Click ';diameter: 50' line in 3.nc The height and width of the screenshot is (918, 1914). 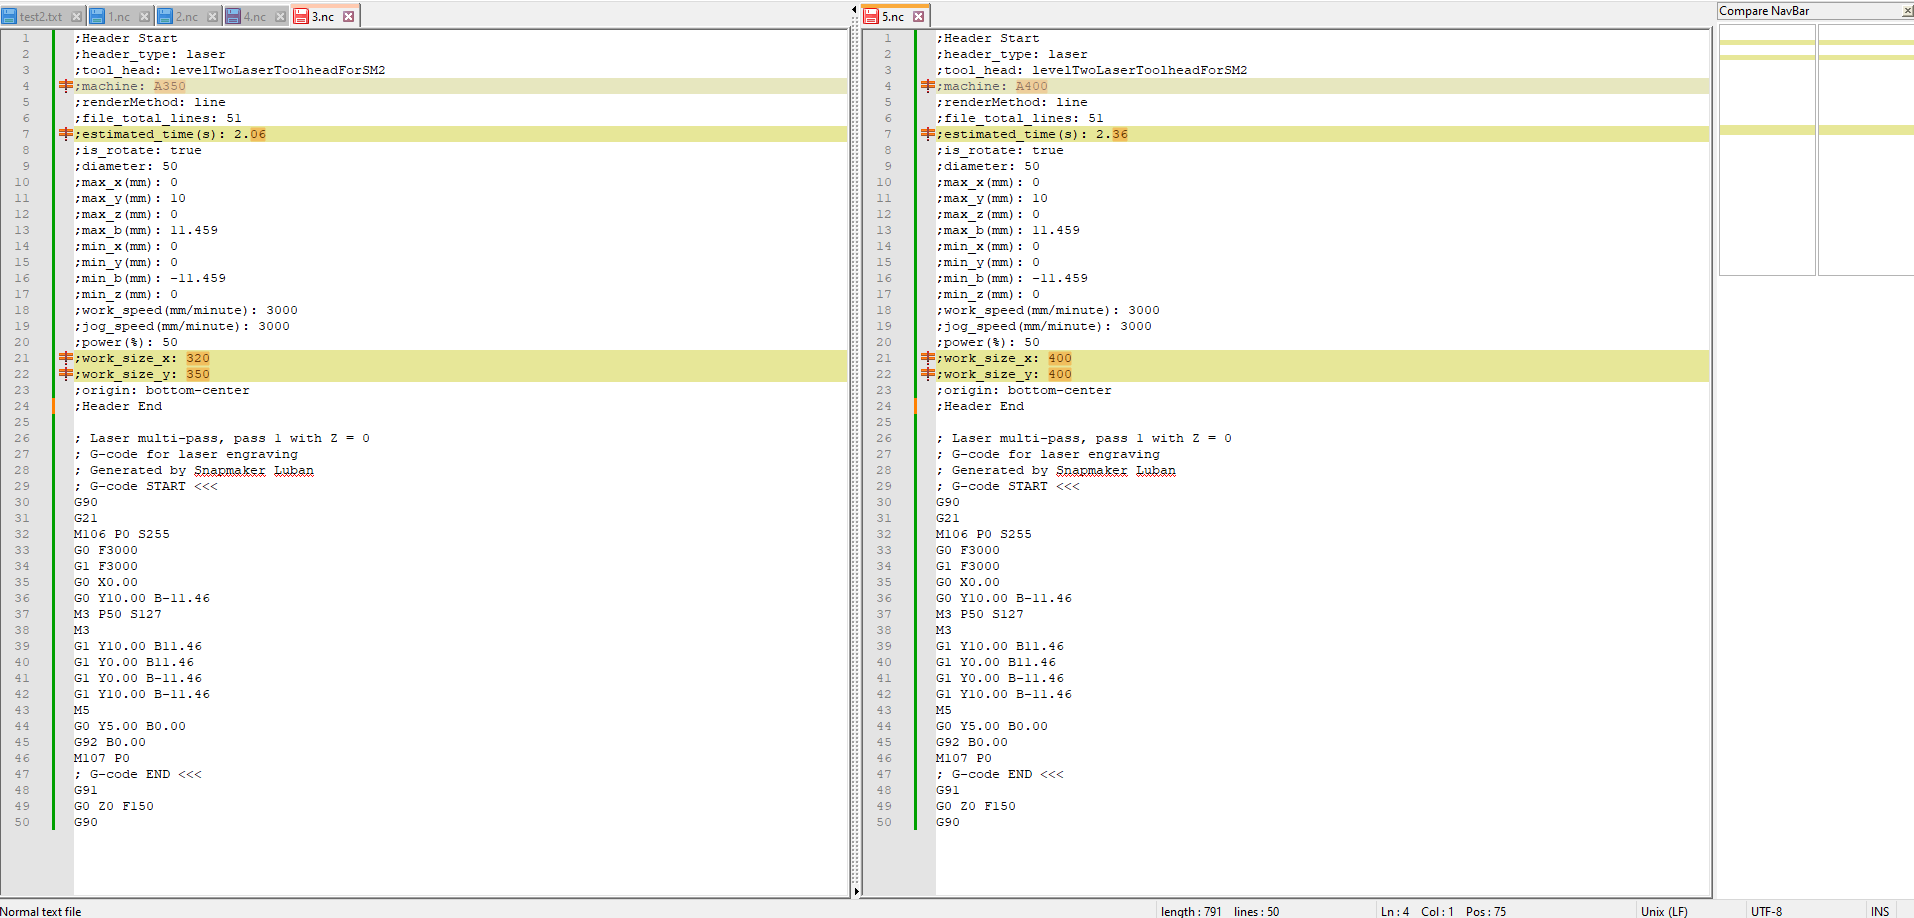tap(126, 166)
